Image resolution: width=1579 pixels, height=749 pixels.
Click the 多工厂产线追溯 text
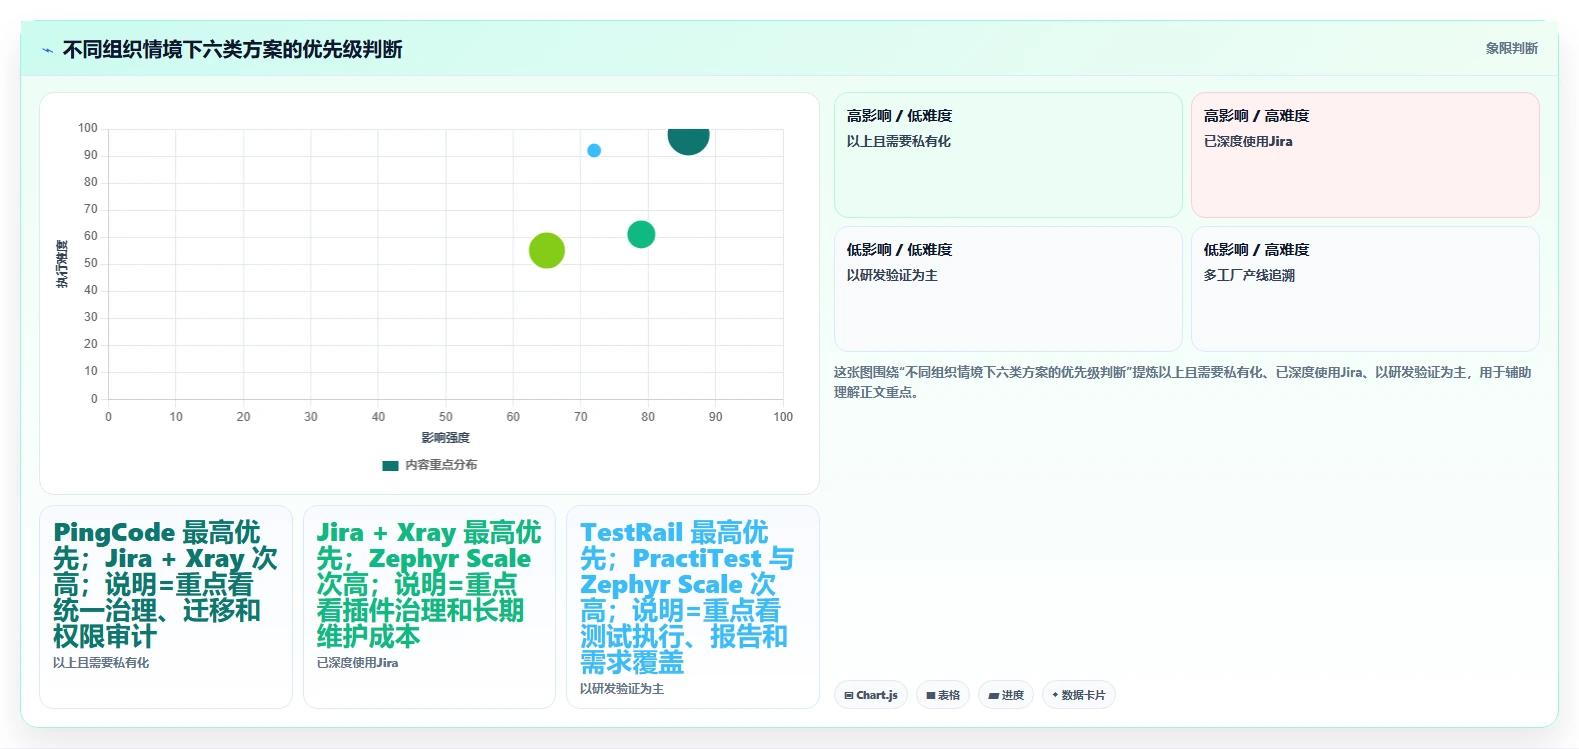pos(1249,275)
